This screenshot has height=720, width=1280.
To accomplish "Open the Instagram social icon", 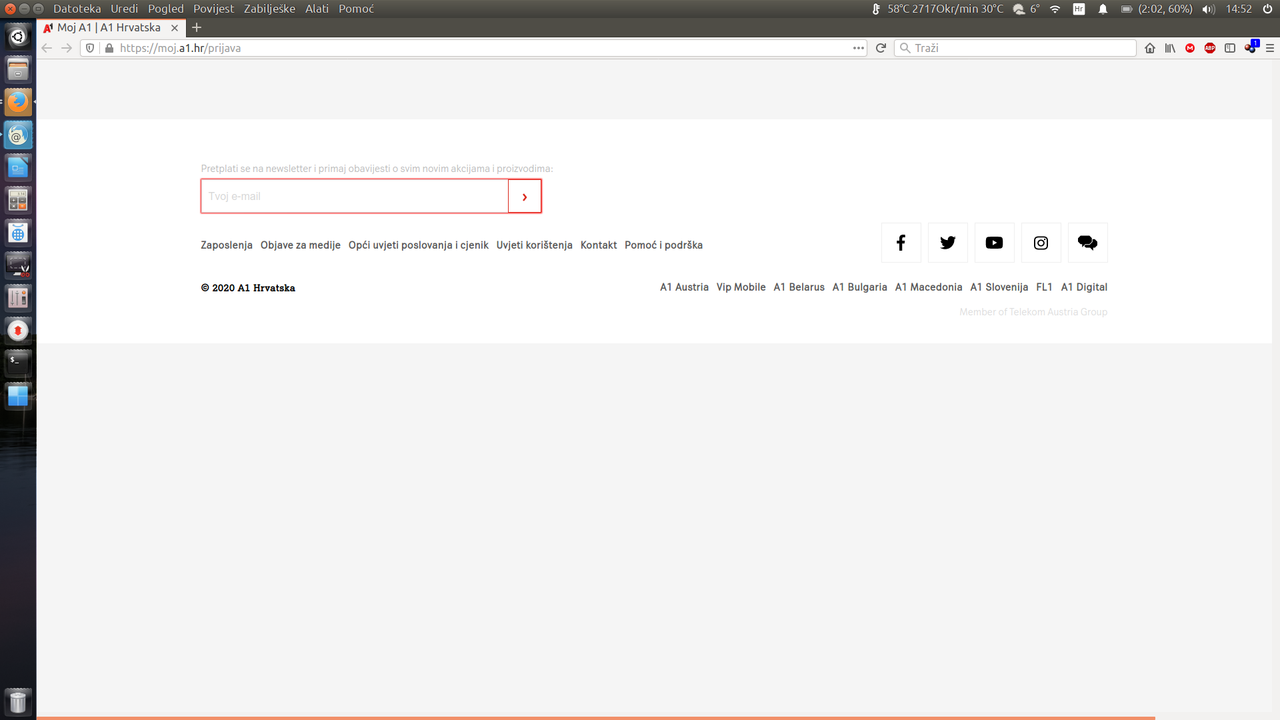I will coord(1041,243).
